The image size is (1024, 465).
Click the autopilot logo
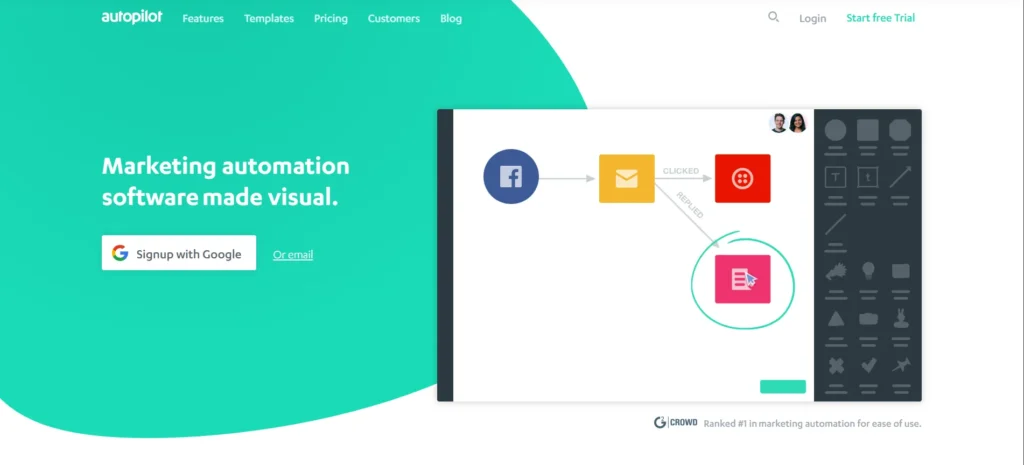click(x=132, y=17)
